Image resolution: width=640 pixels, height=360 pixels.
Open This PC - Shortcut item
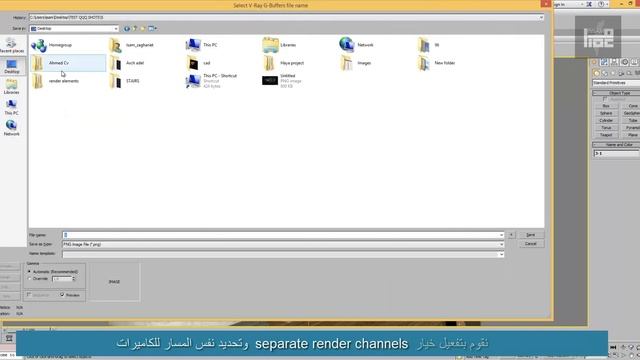[211, 81]
